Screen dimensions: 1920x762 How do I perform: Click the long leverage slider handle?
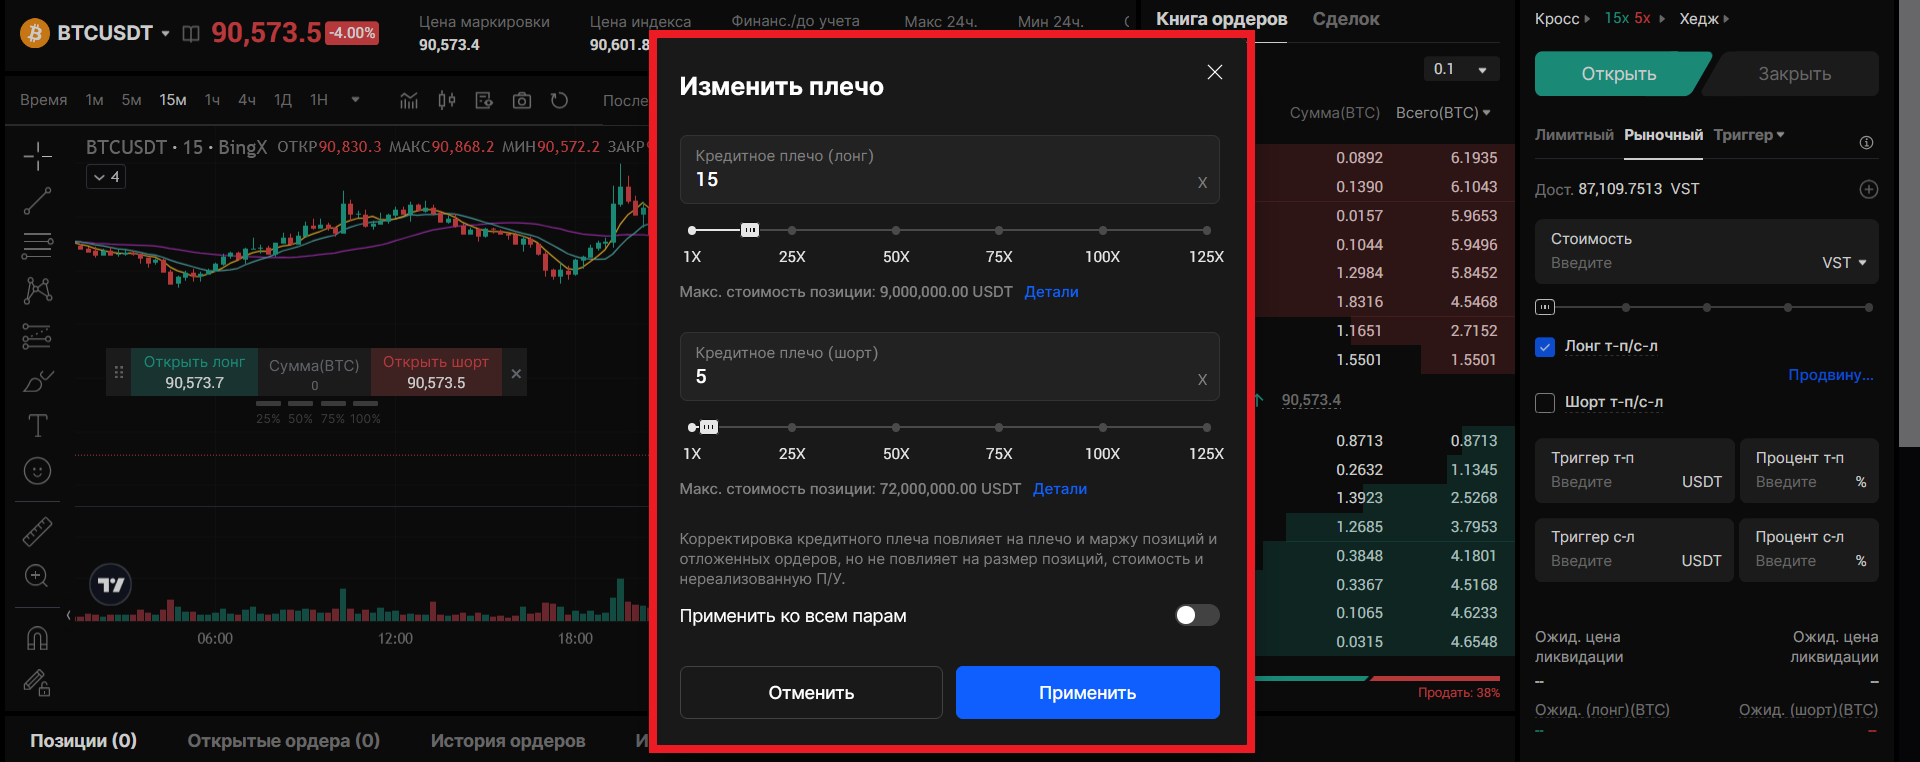749,230
